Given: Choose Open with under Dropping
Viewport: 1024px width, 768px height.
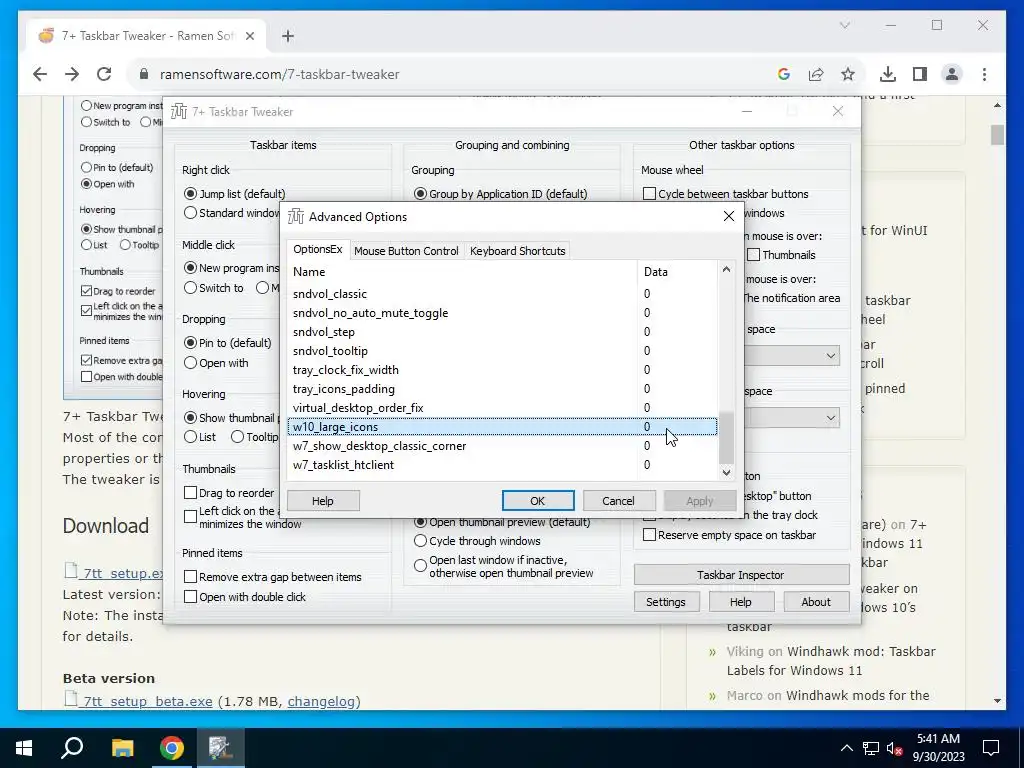Looking at the screenshot, I should point(190,363).
